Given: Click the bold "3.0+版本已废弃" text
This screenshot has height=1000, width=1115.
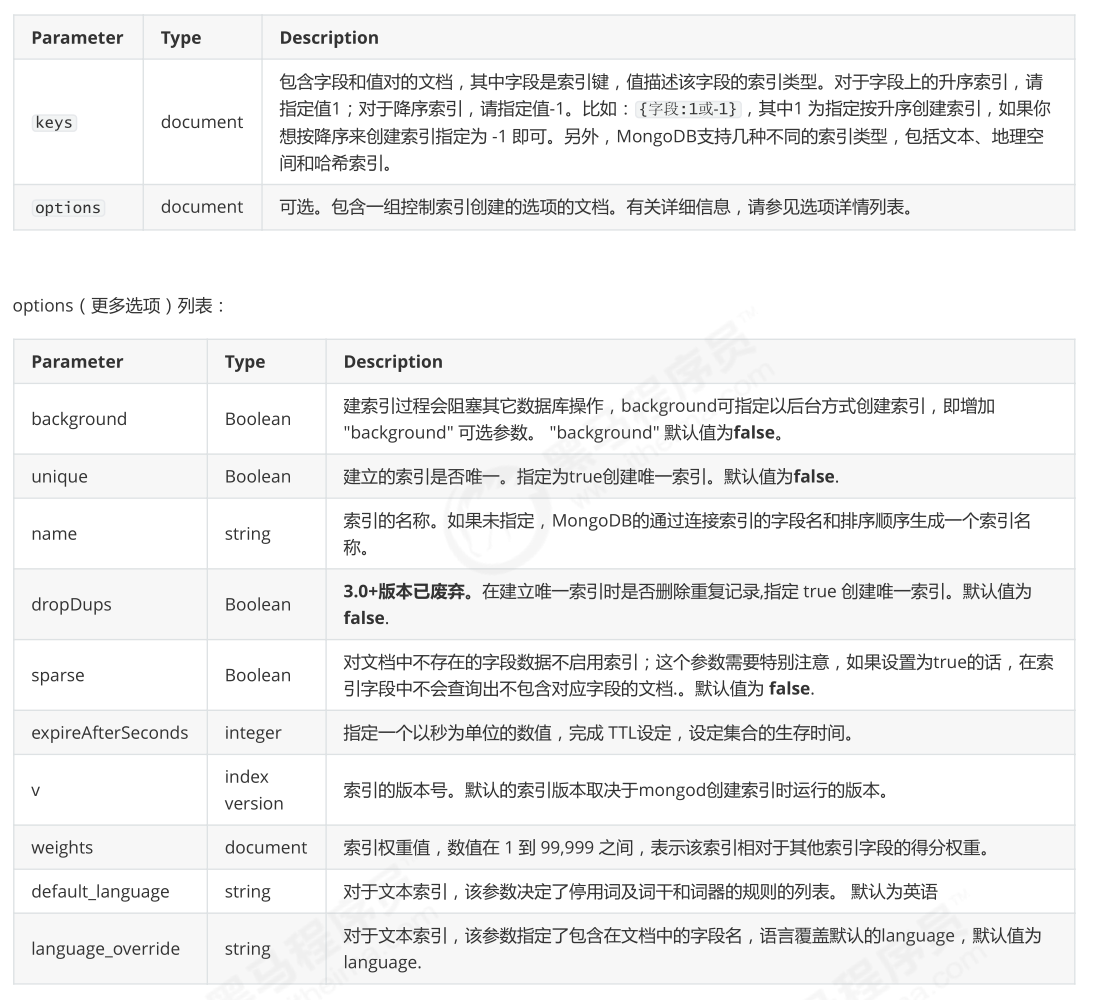Looking at the screenshot, I should (409, 592).
